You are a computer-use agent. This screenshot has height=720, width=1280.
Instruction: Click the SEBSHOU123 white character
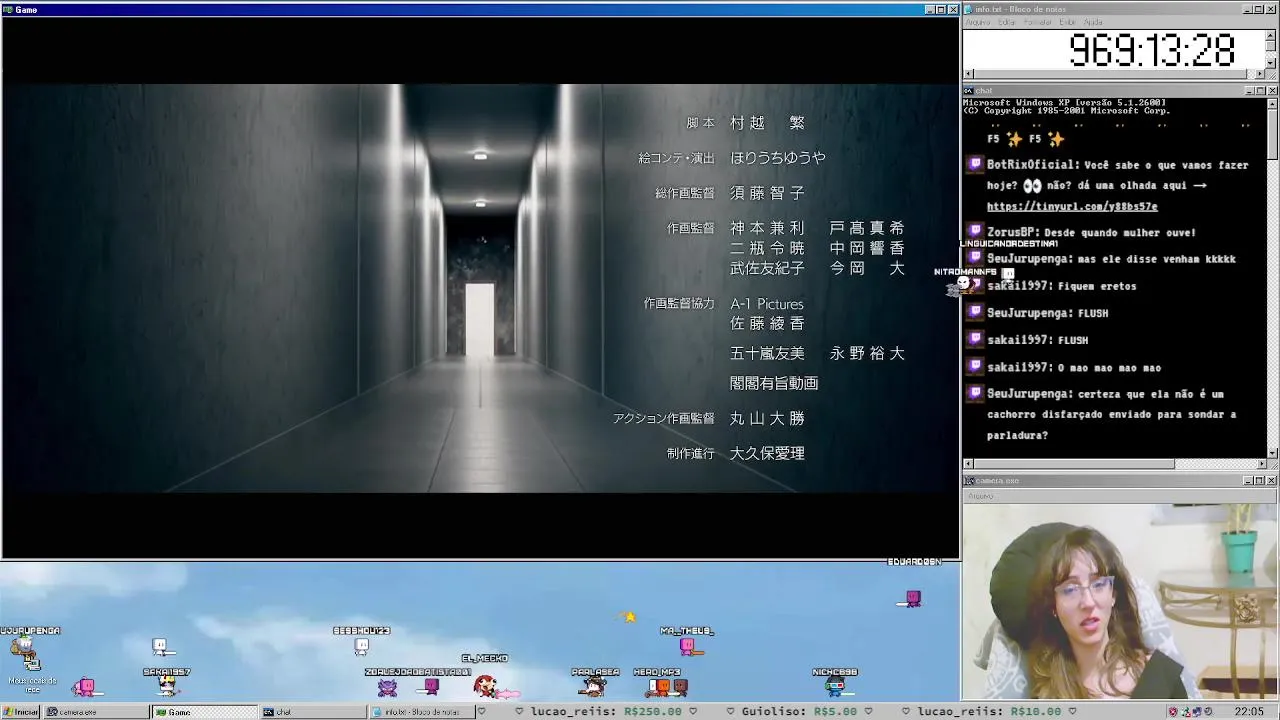click(x=361, y=646)
